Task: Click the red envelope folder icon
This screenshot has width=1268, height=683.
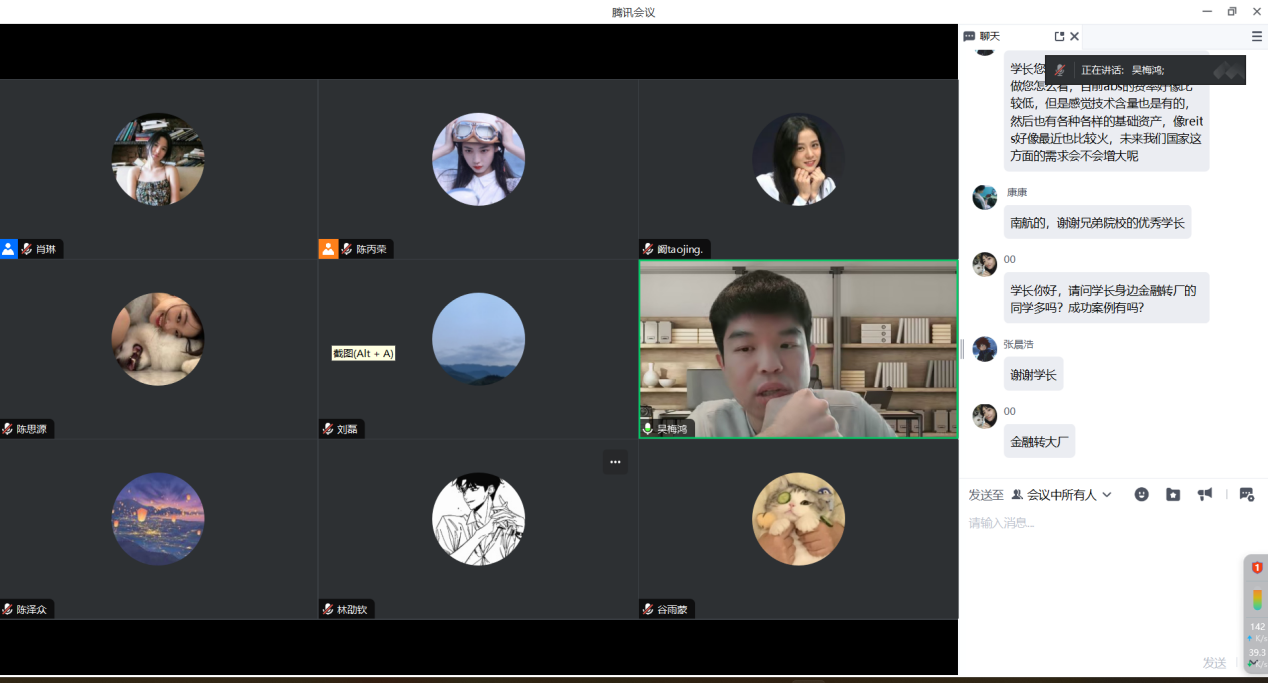Action: (1173, 494)
